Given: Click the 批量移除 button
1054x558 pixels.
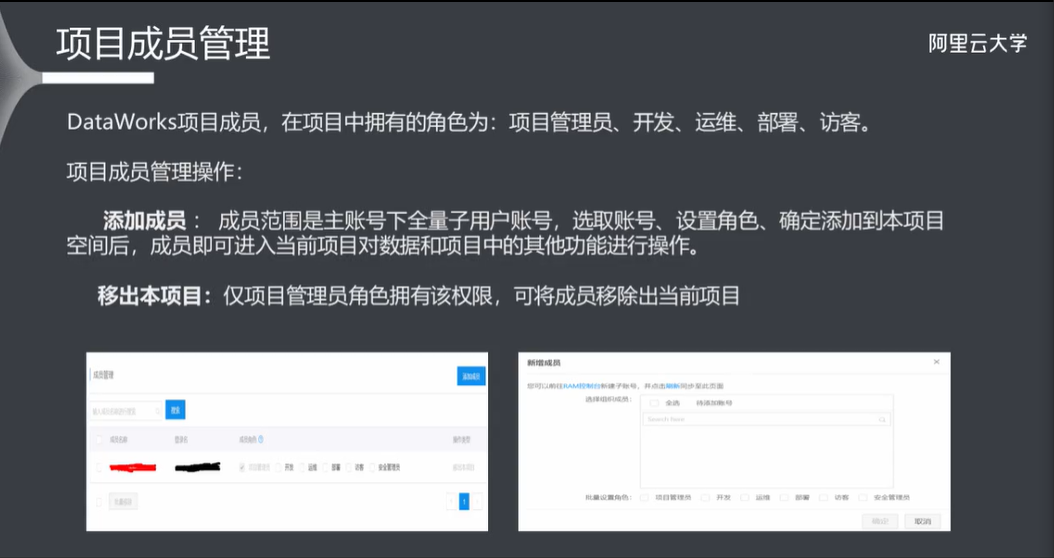Looking at the screenshot, I should 123,502.
